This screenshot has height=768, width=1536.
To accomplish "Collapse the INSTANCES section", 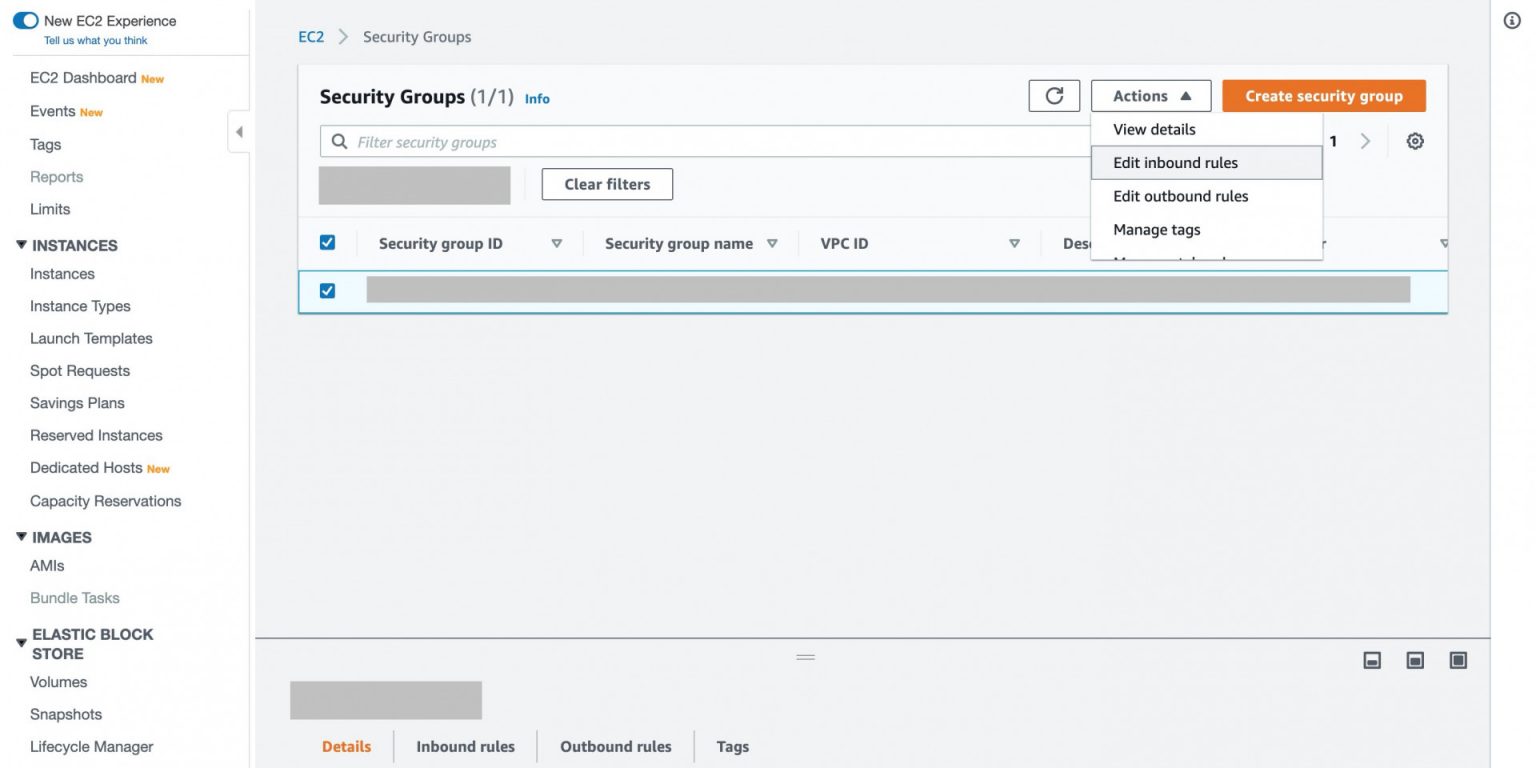I will pos(21,245).
